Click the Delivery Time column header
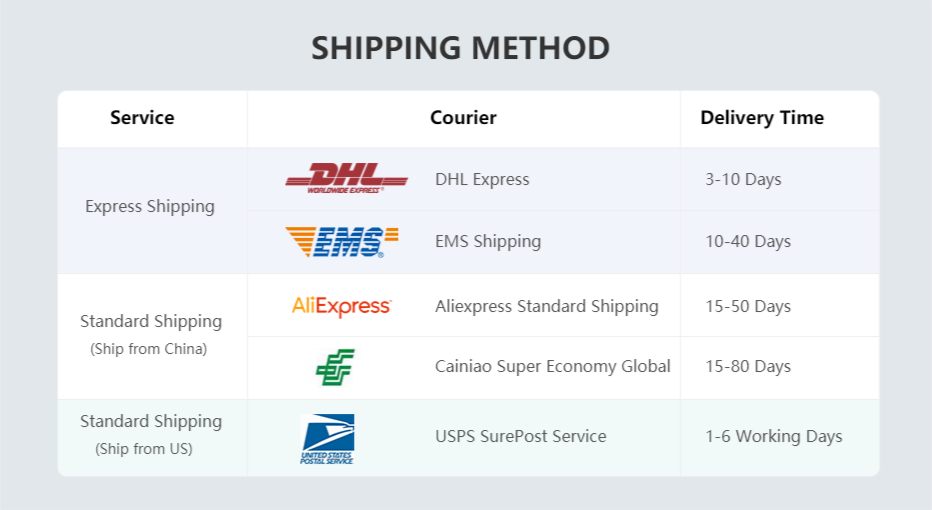932x510 pixels. (762, 118)
